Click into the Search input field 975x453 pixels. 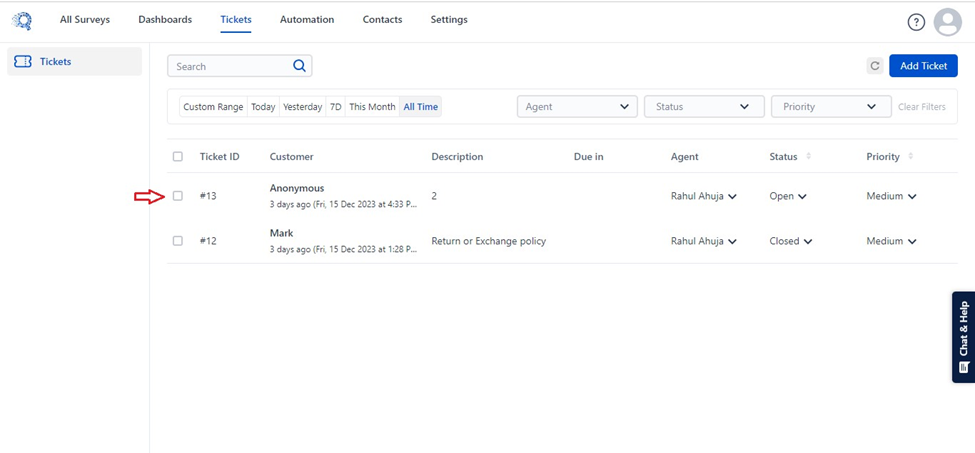coord(230,67)
